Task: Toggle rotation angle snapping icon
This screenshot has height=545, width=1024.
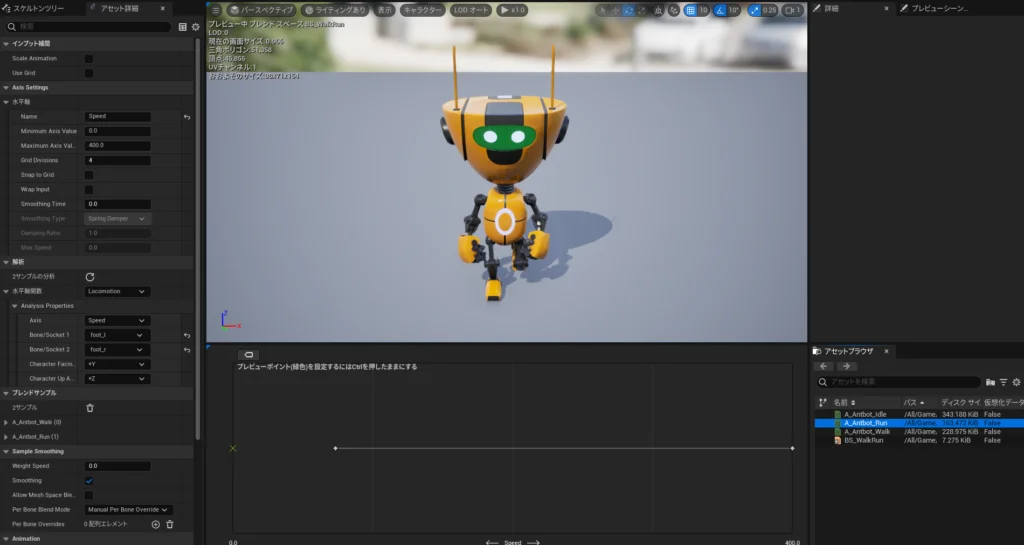Action: pos(719,10)
